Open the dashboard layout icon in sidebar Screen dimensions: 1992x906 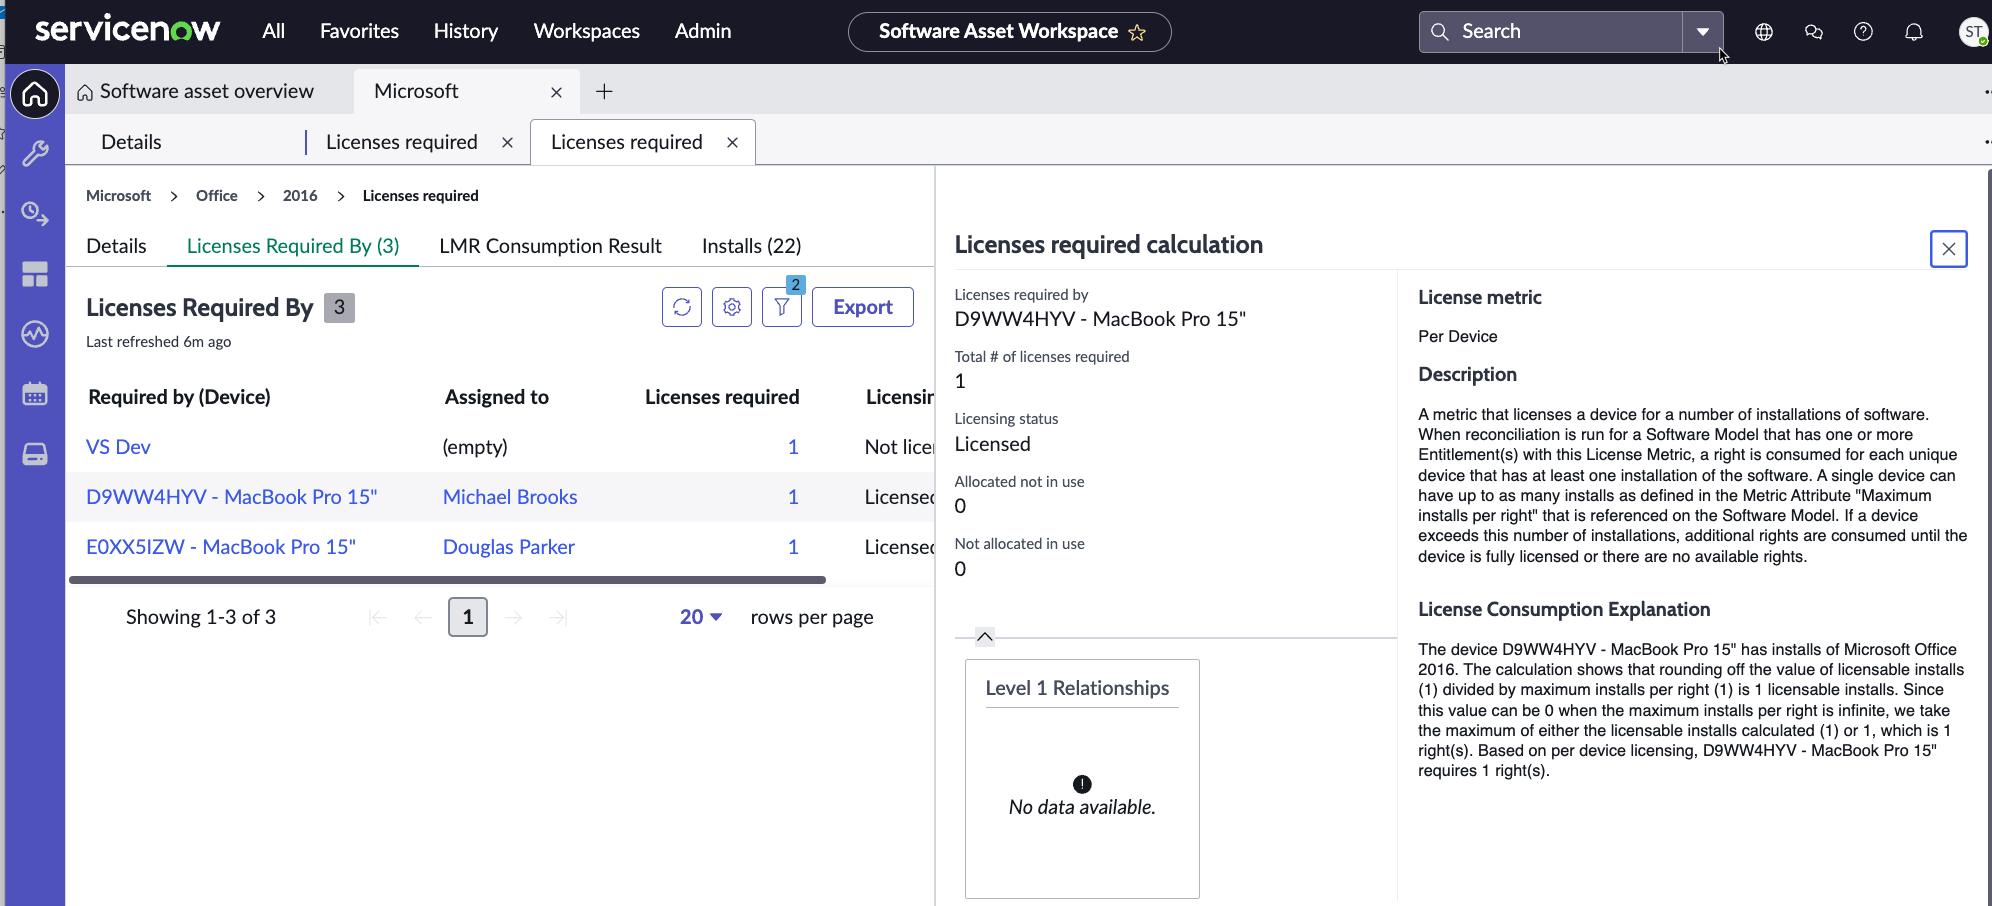coord(35,274)
